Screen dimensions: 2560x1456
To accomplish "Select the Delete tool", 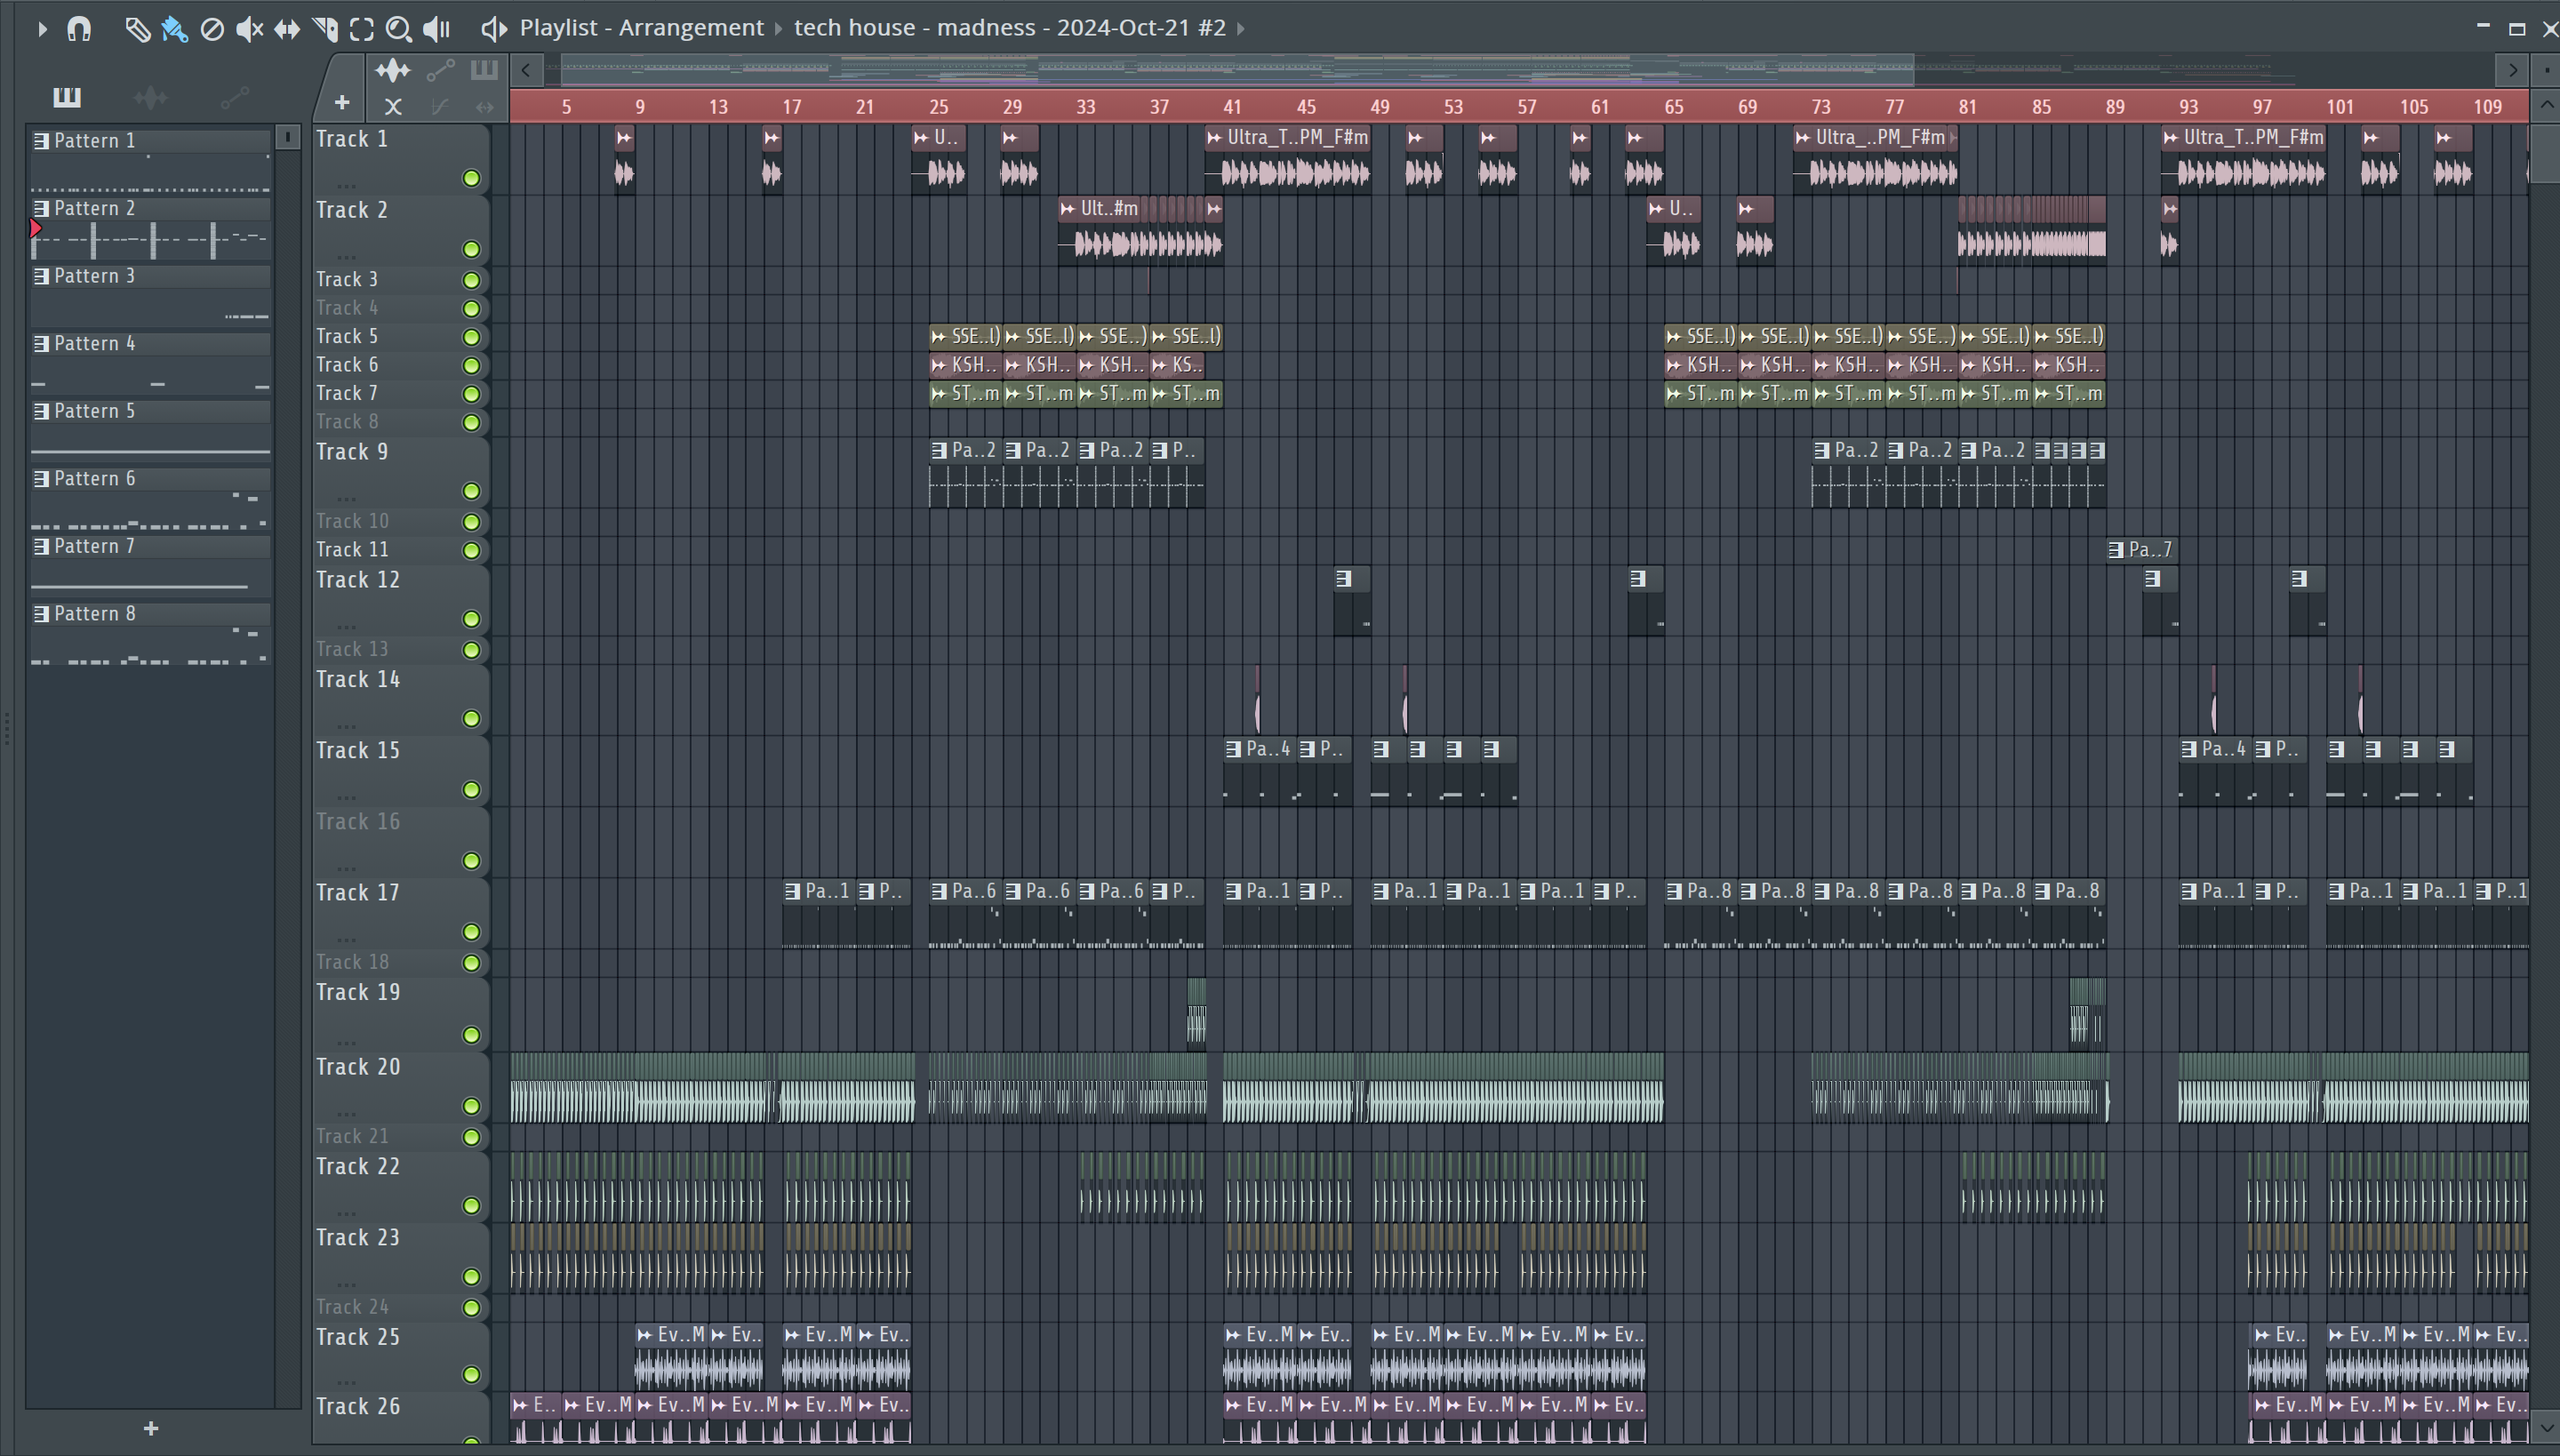I will [x=212, y=28].
